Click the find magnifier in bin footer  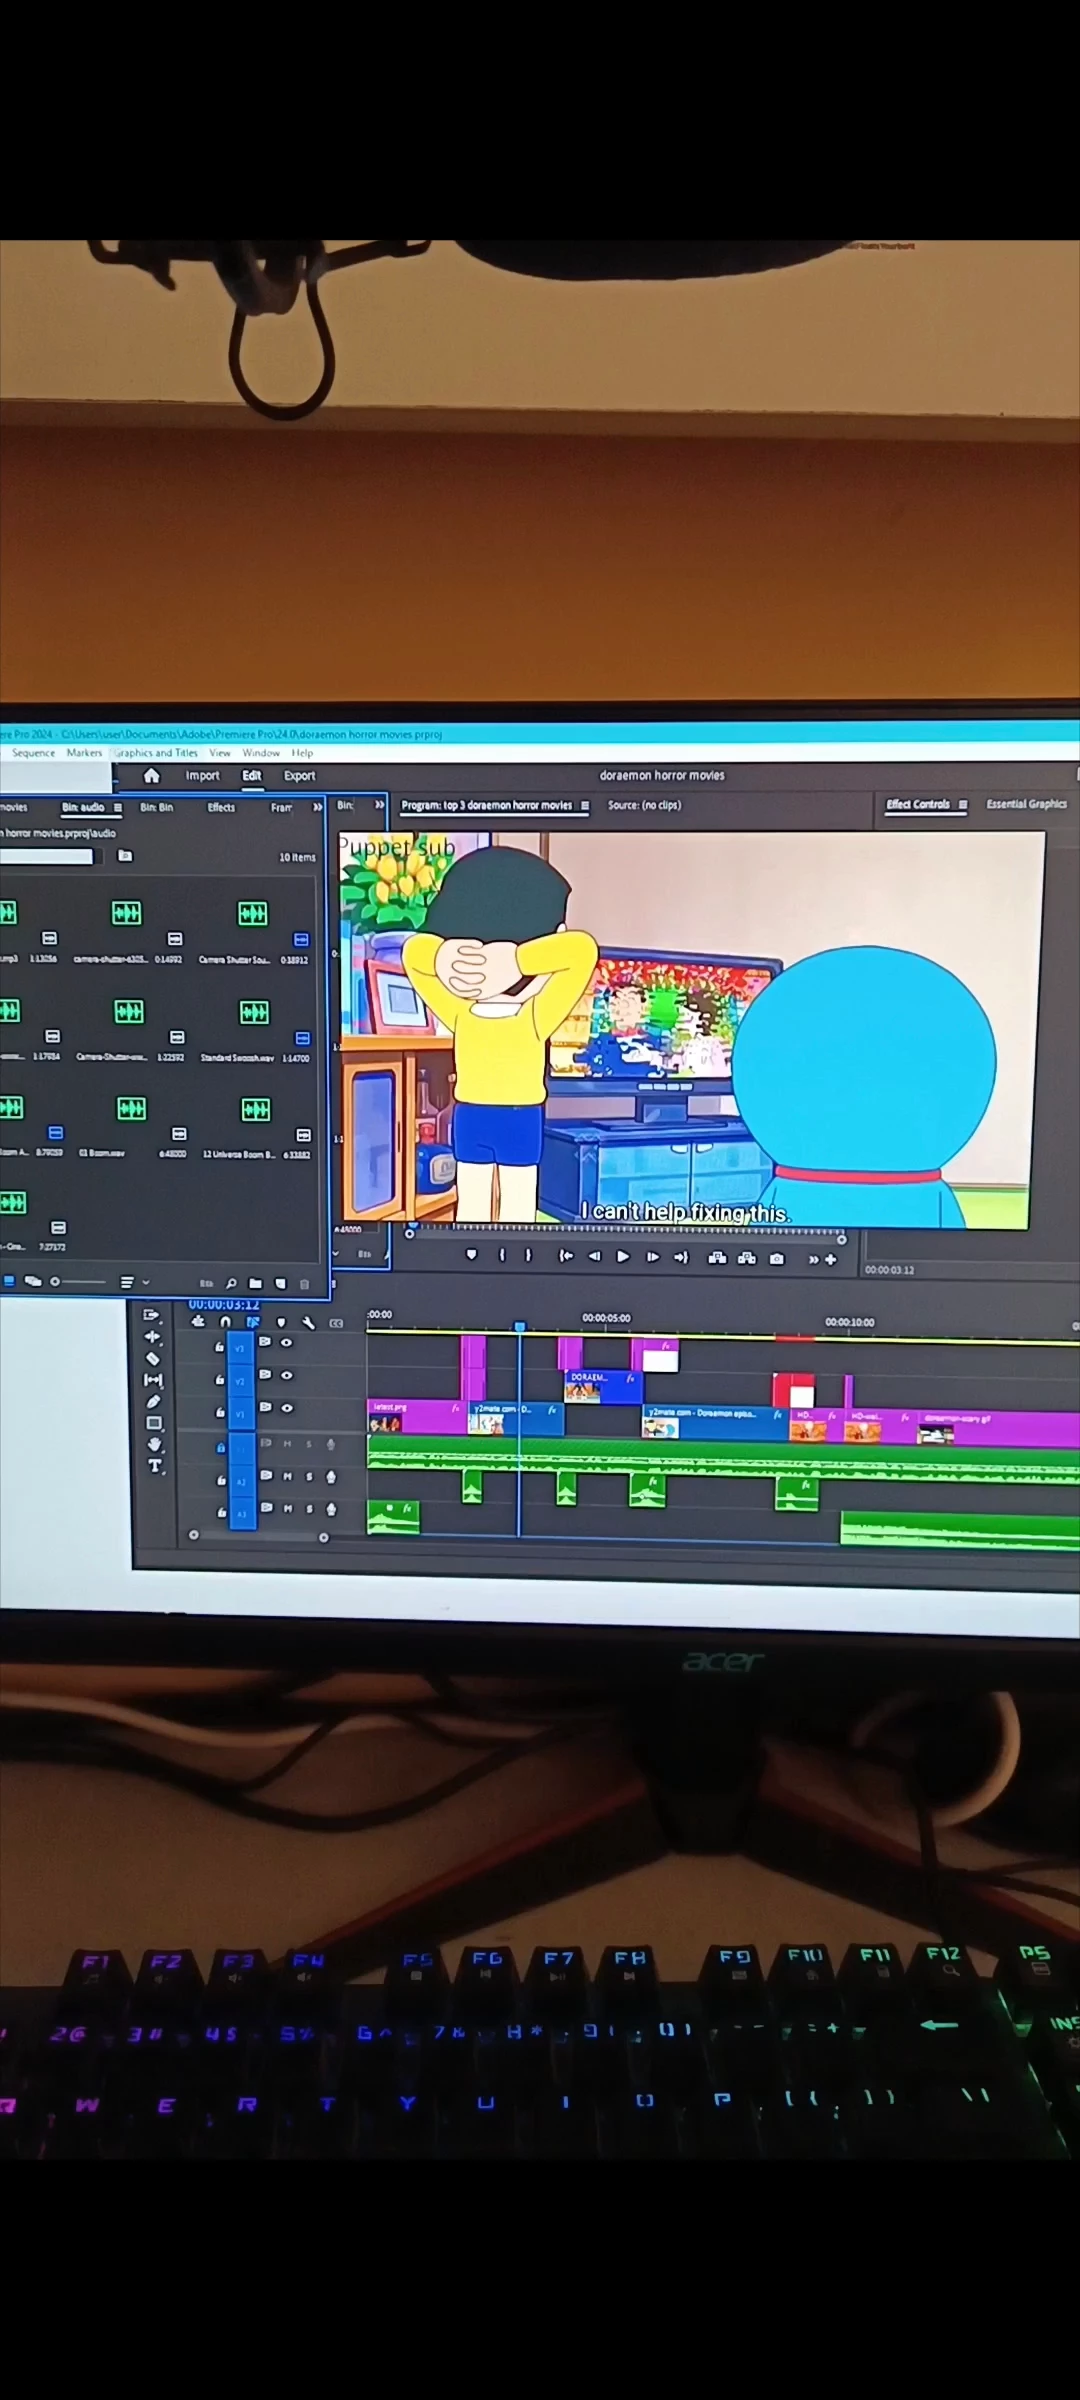click(x=231, y=1283)
